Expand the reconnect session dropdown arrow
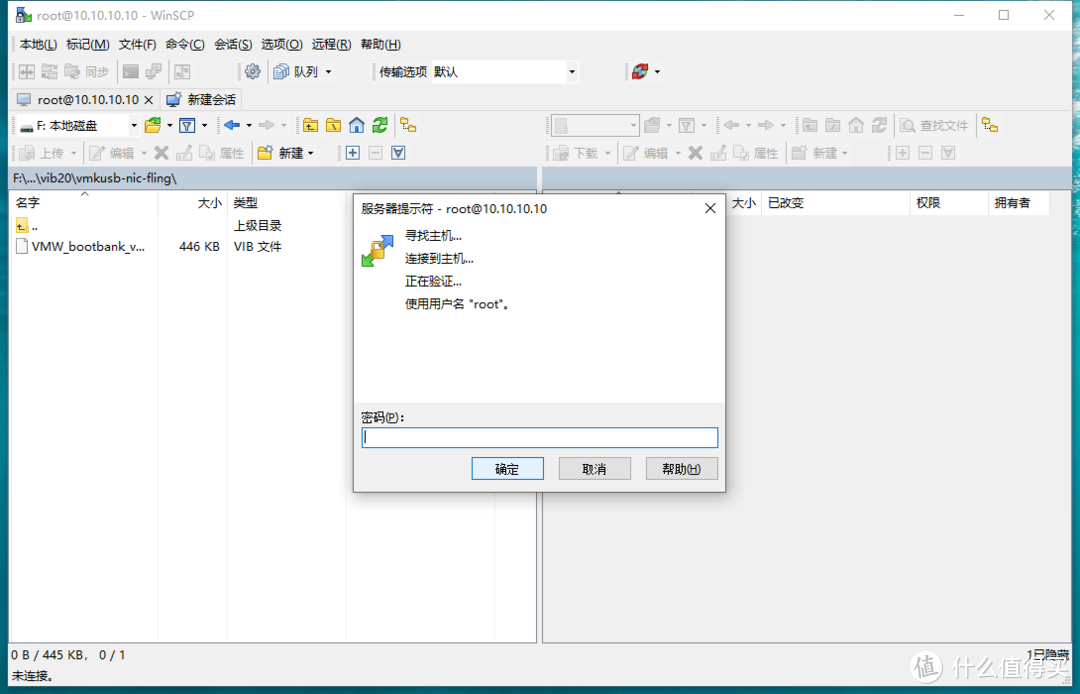The height and width of the screenshot is (694, 1080). coord(657,72)
